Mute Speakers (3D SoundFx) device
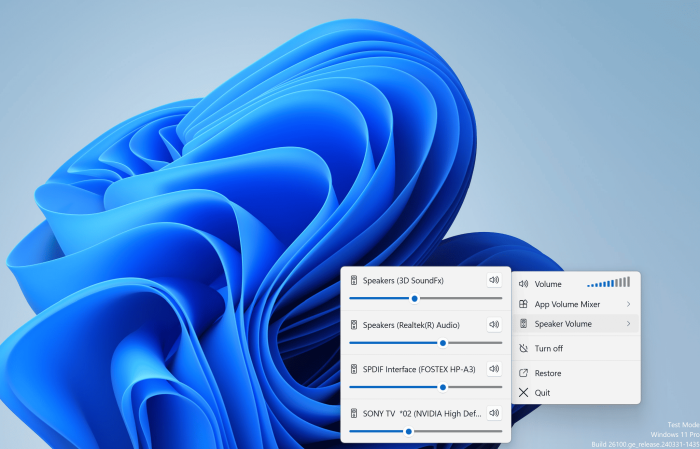This screenshot has height=449, width=700. (x=494, y=280)
